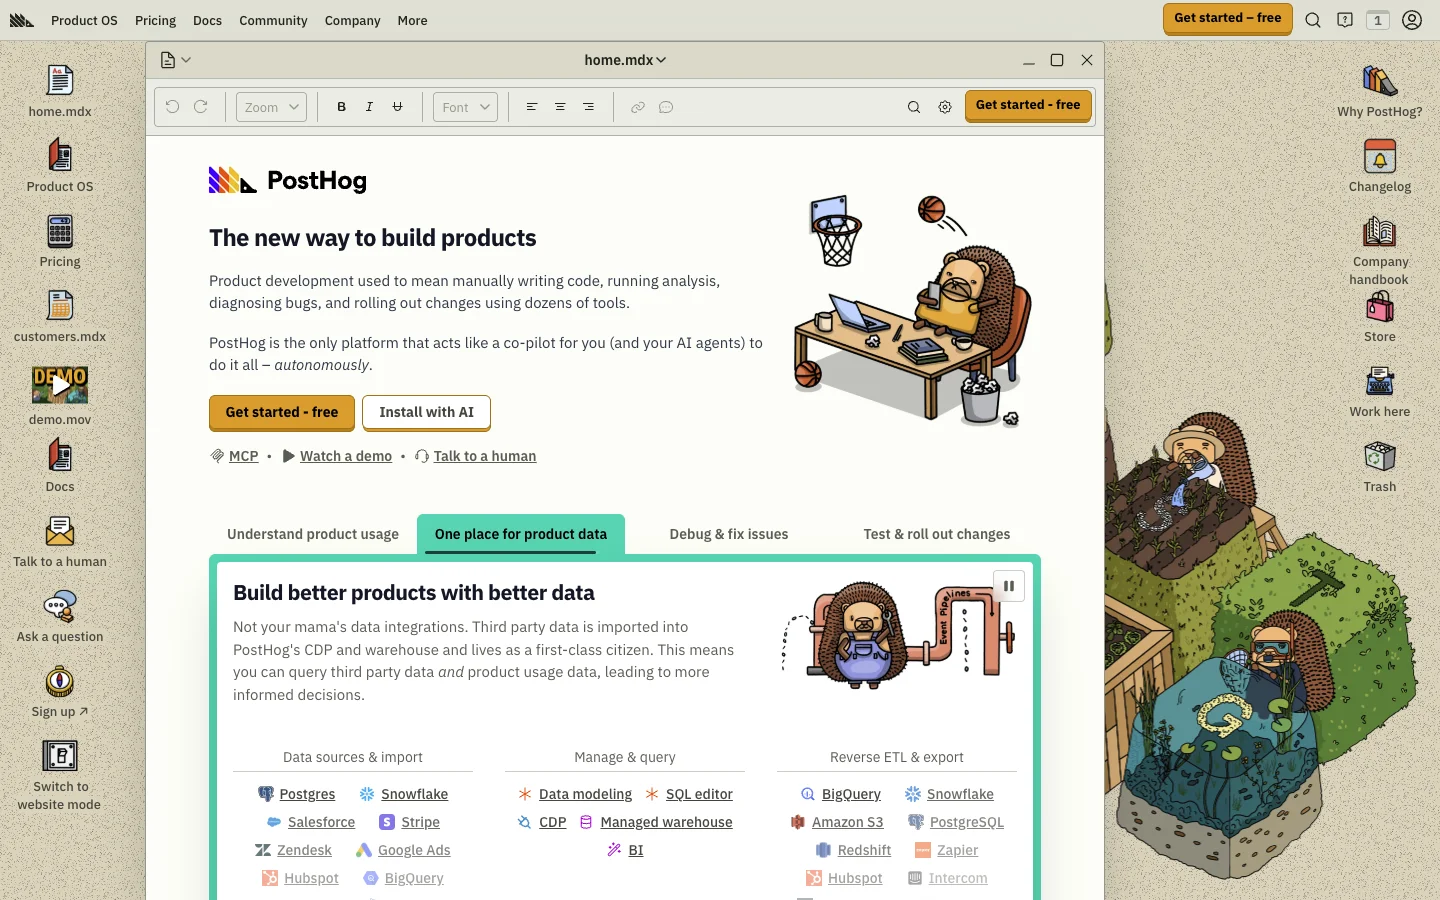Open the Docs menu in top bar
The image size is (1440, 900).
207,20
